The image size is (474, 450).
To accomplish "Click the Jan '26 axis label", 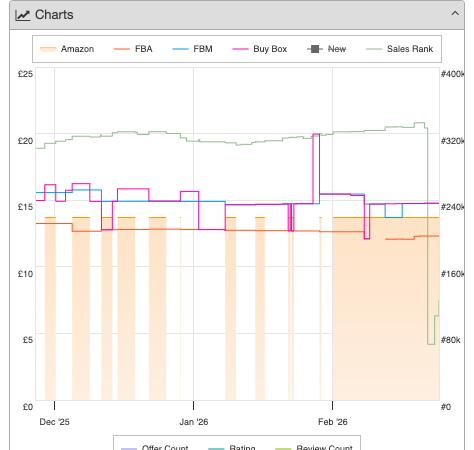I will [194, 422].
